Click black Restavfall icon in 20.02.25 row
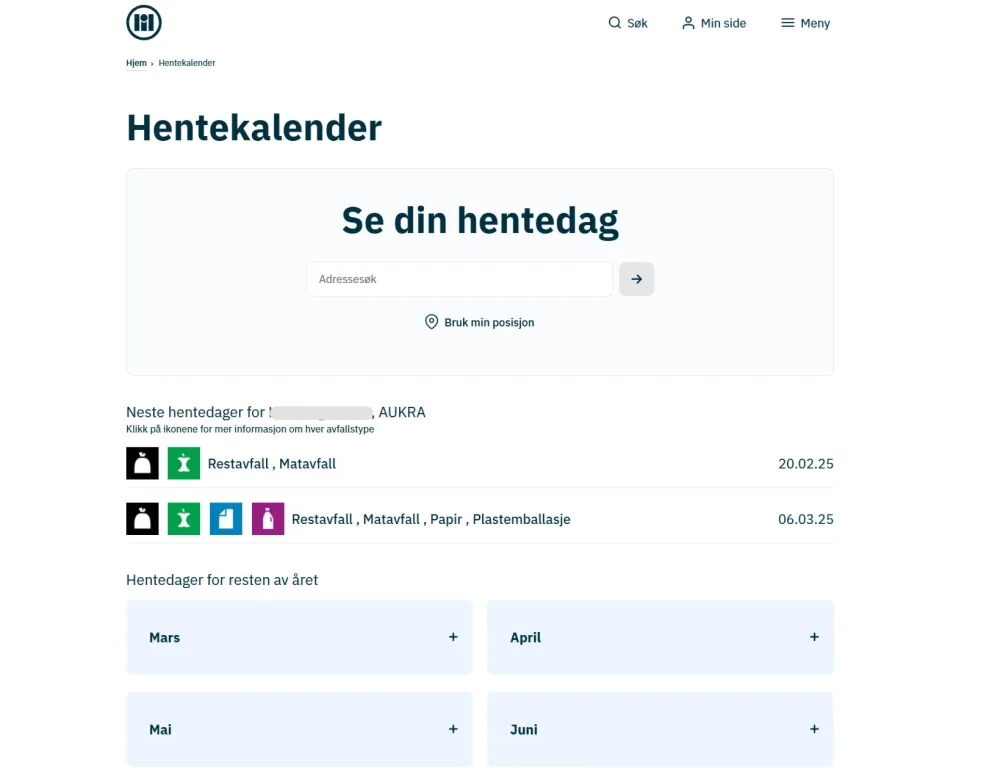 tap(142, 463)
